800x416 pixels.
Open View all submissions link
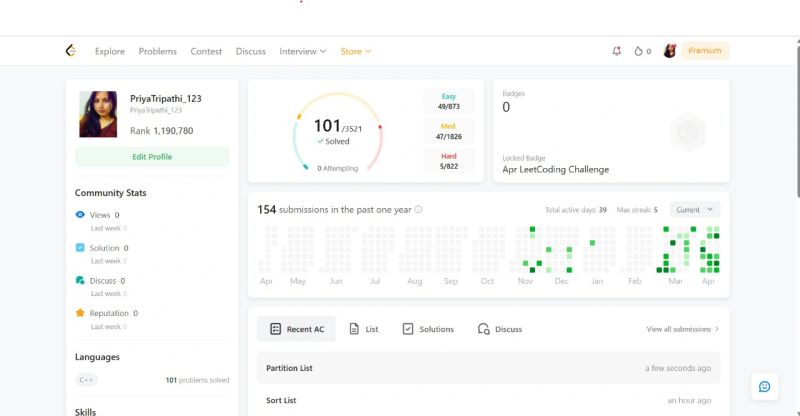[x=683, y=329]
